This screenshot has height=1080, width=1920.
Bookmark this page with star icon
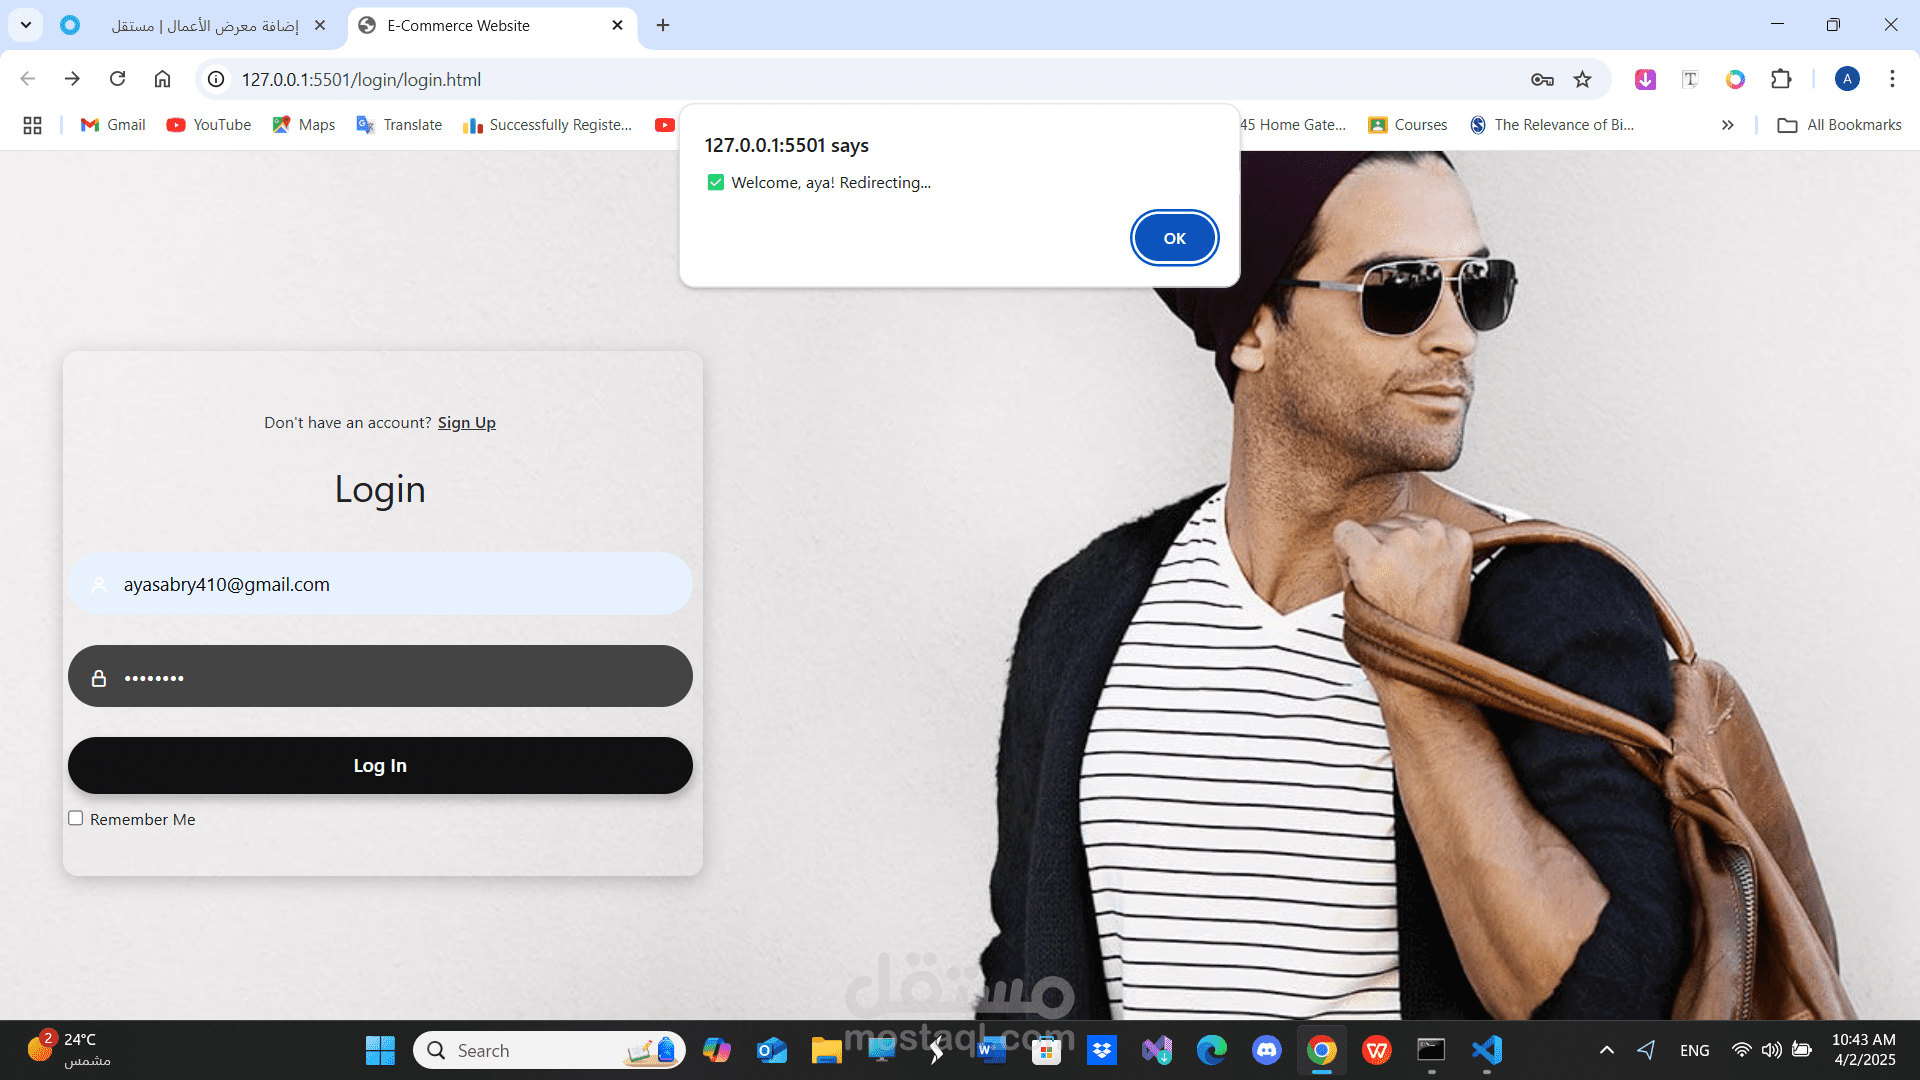click(1582, 79)
